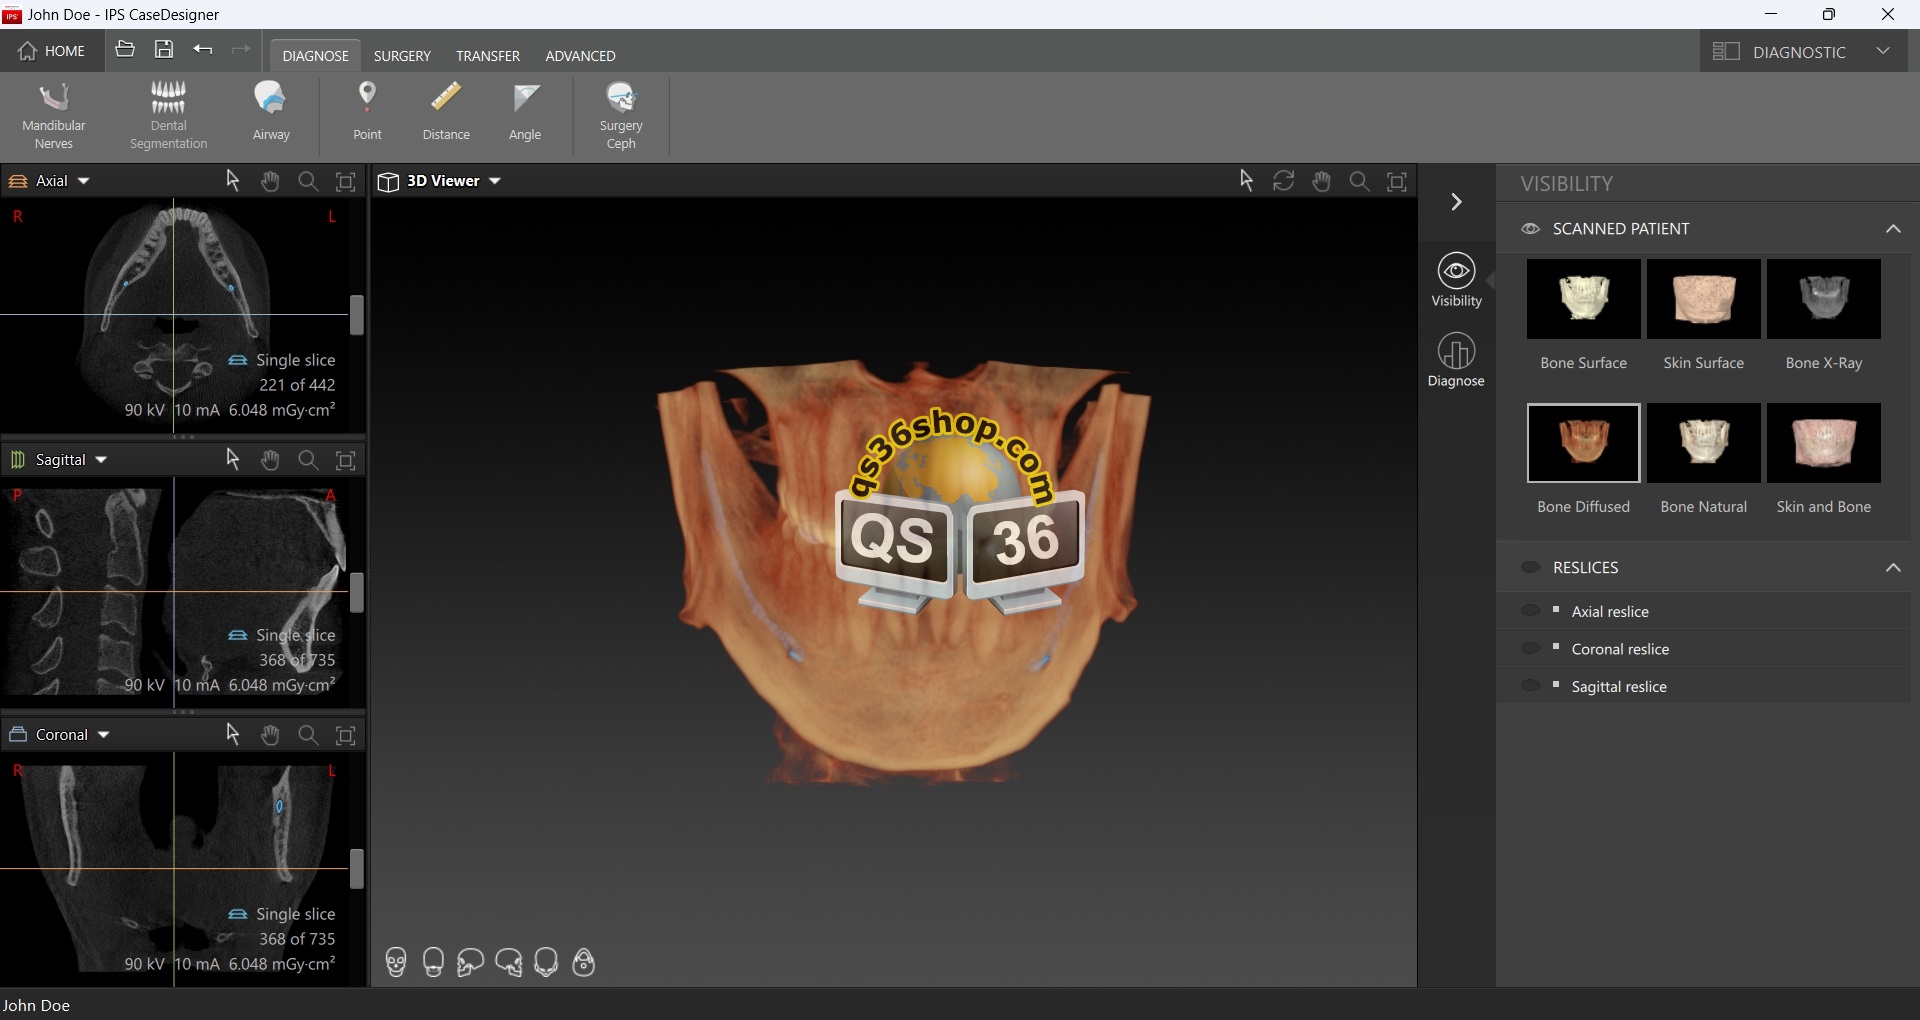
Task: Select pointer tool in 3D Viewer
Action: 1246,181
